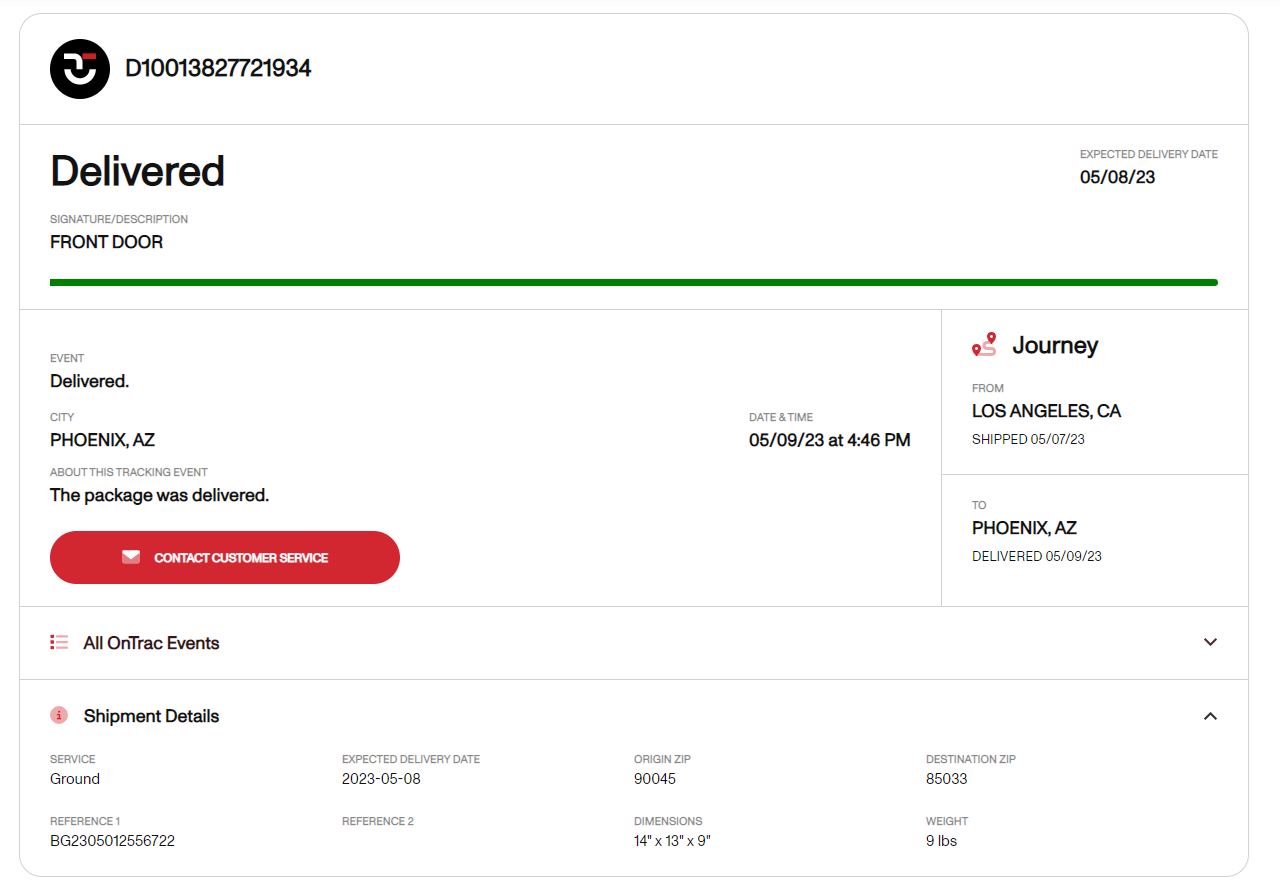Viewport: 1280px width, 887px height.
Task: Click the event city PHOENIX, AZ
Action: (102, 440)
